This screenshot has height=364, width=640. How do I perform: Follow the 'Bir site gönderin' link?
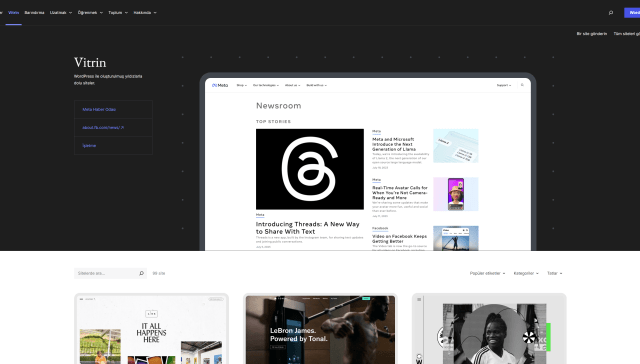coord(591,34)
